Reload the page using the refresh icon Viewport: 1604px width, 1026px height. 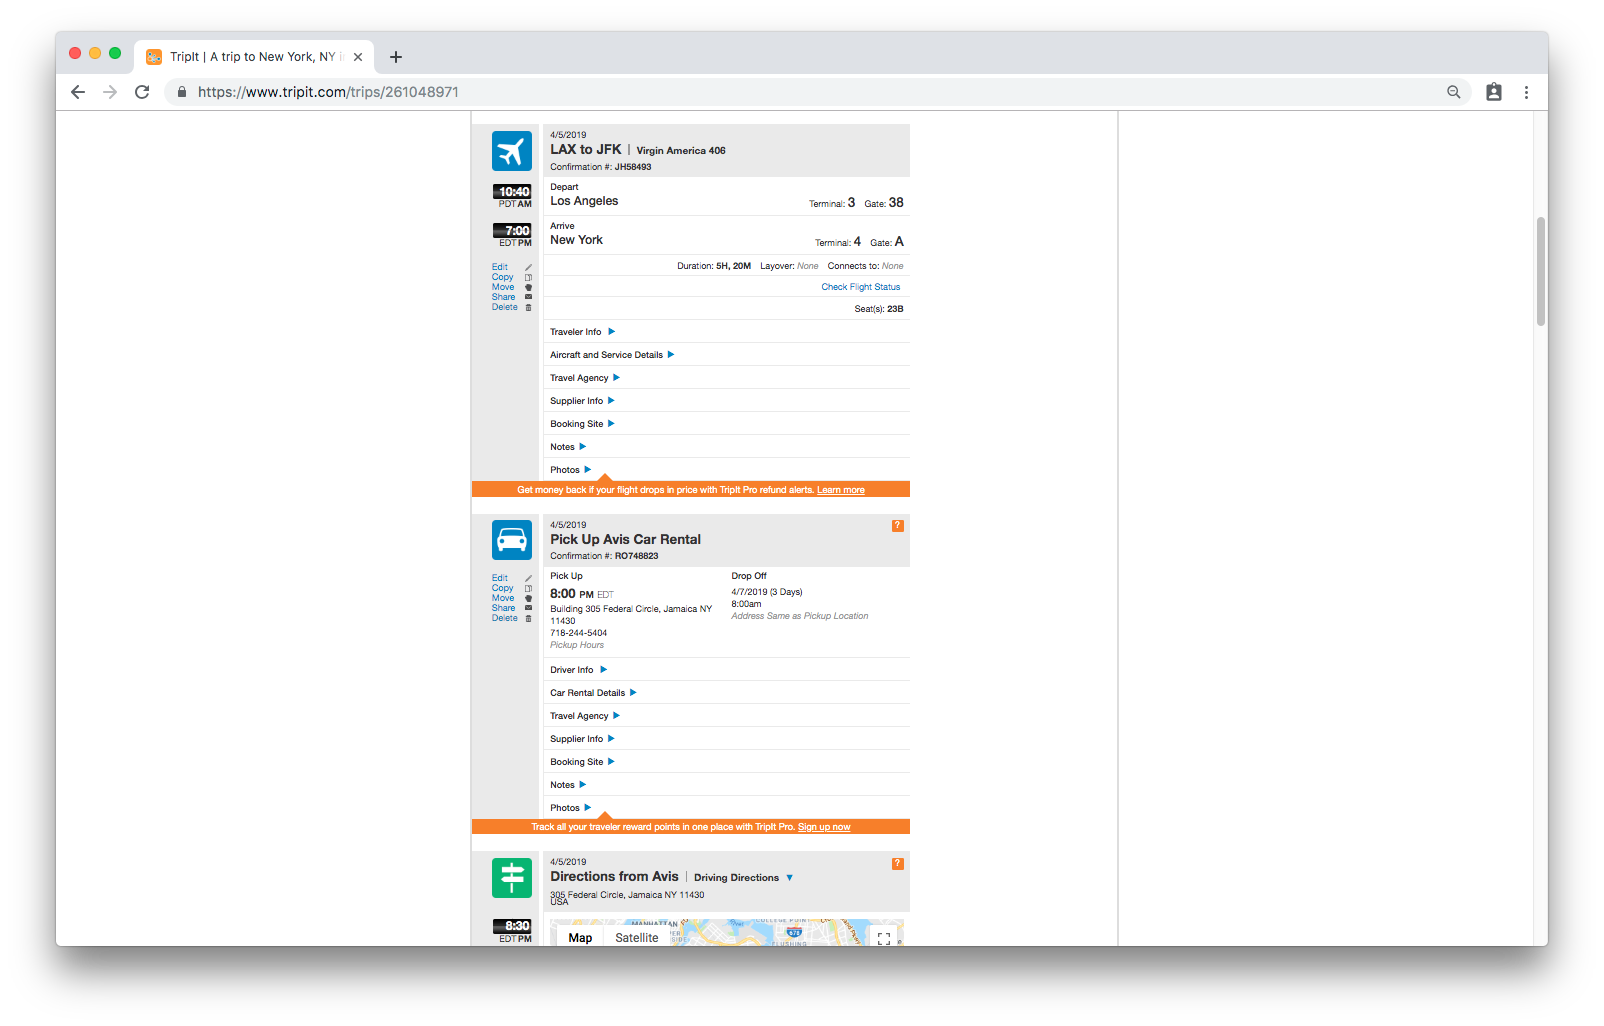click(x=142, y=92)
